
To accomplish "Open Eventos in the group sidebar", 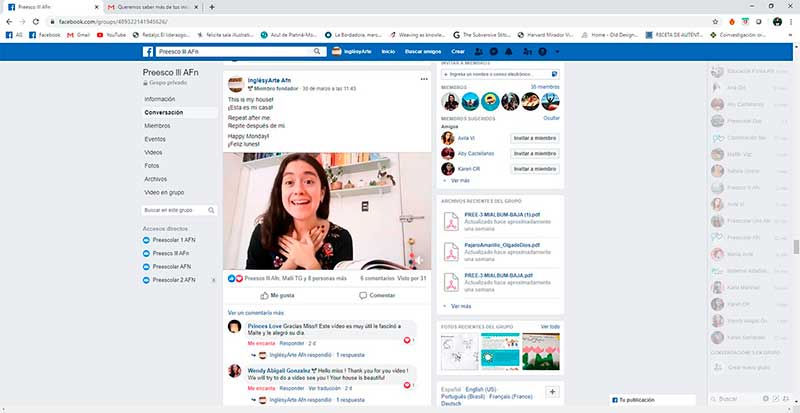I will [155, 139].
